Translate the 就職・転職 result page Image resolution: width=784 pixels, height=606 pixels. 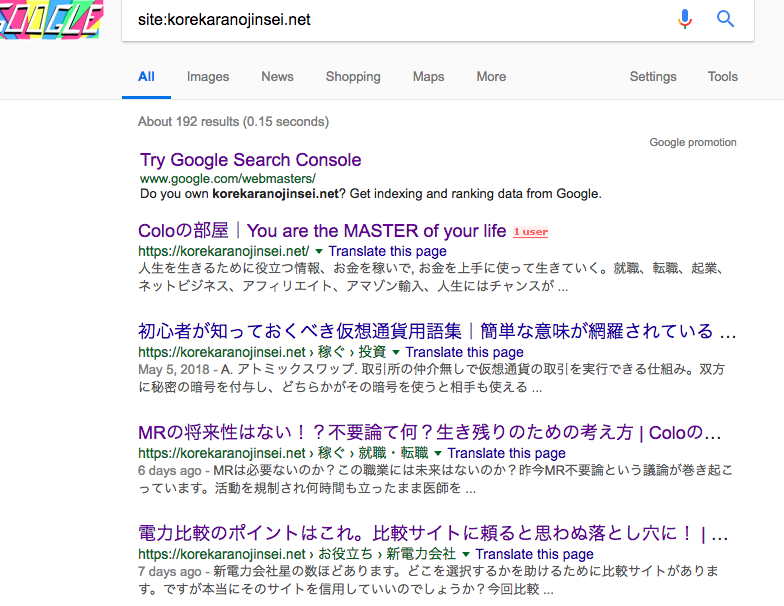(506, 453)
